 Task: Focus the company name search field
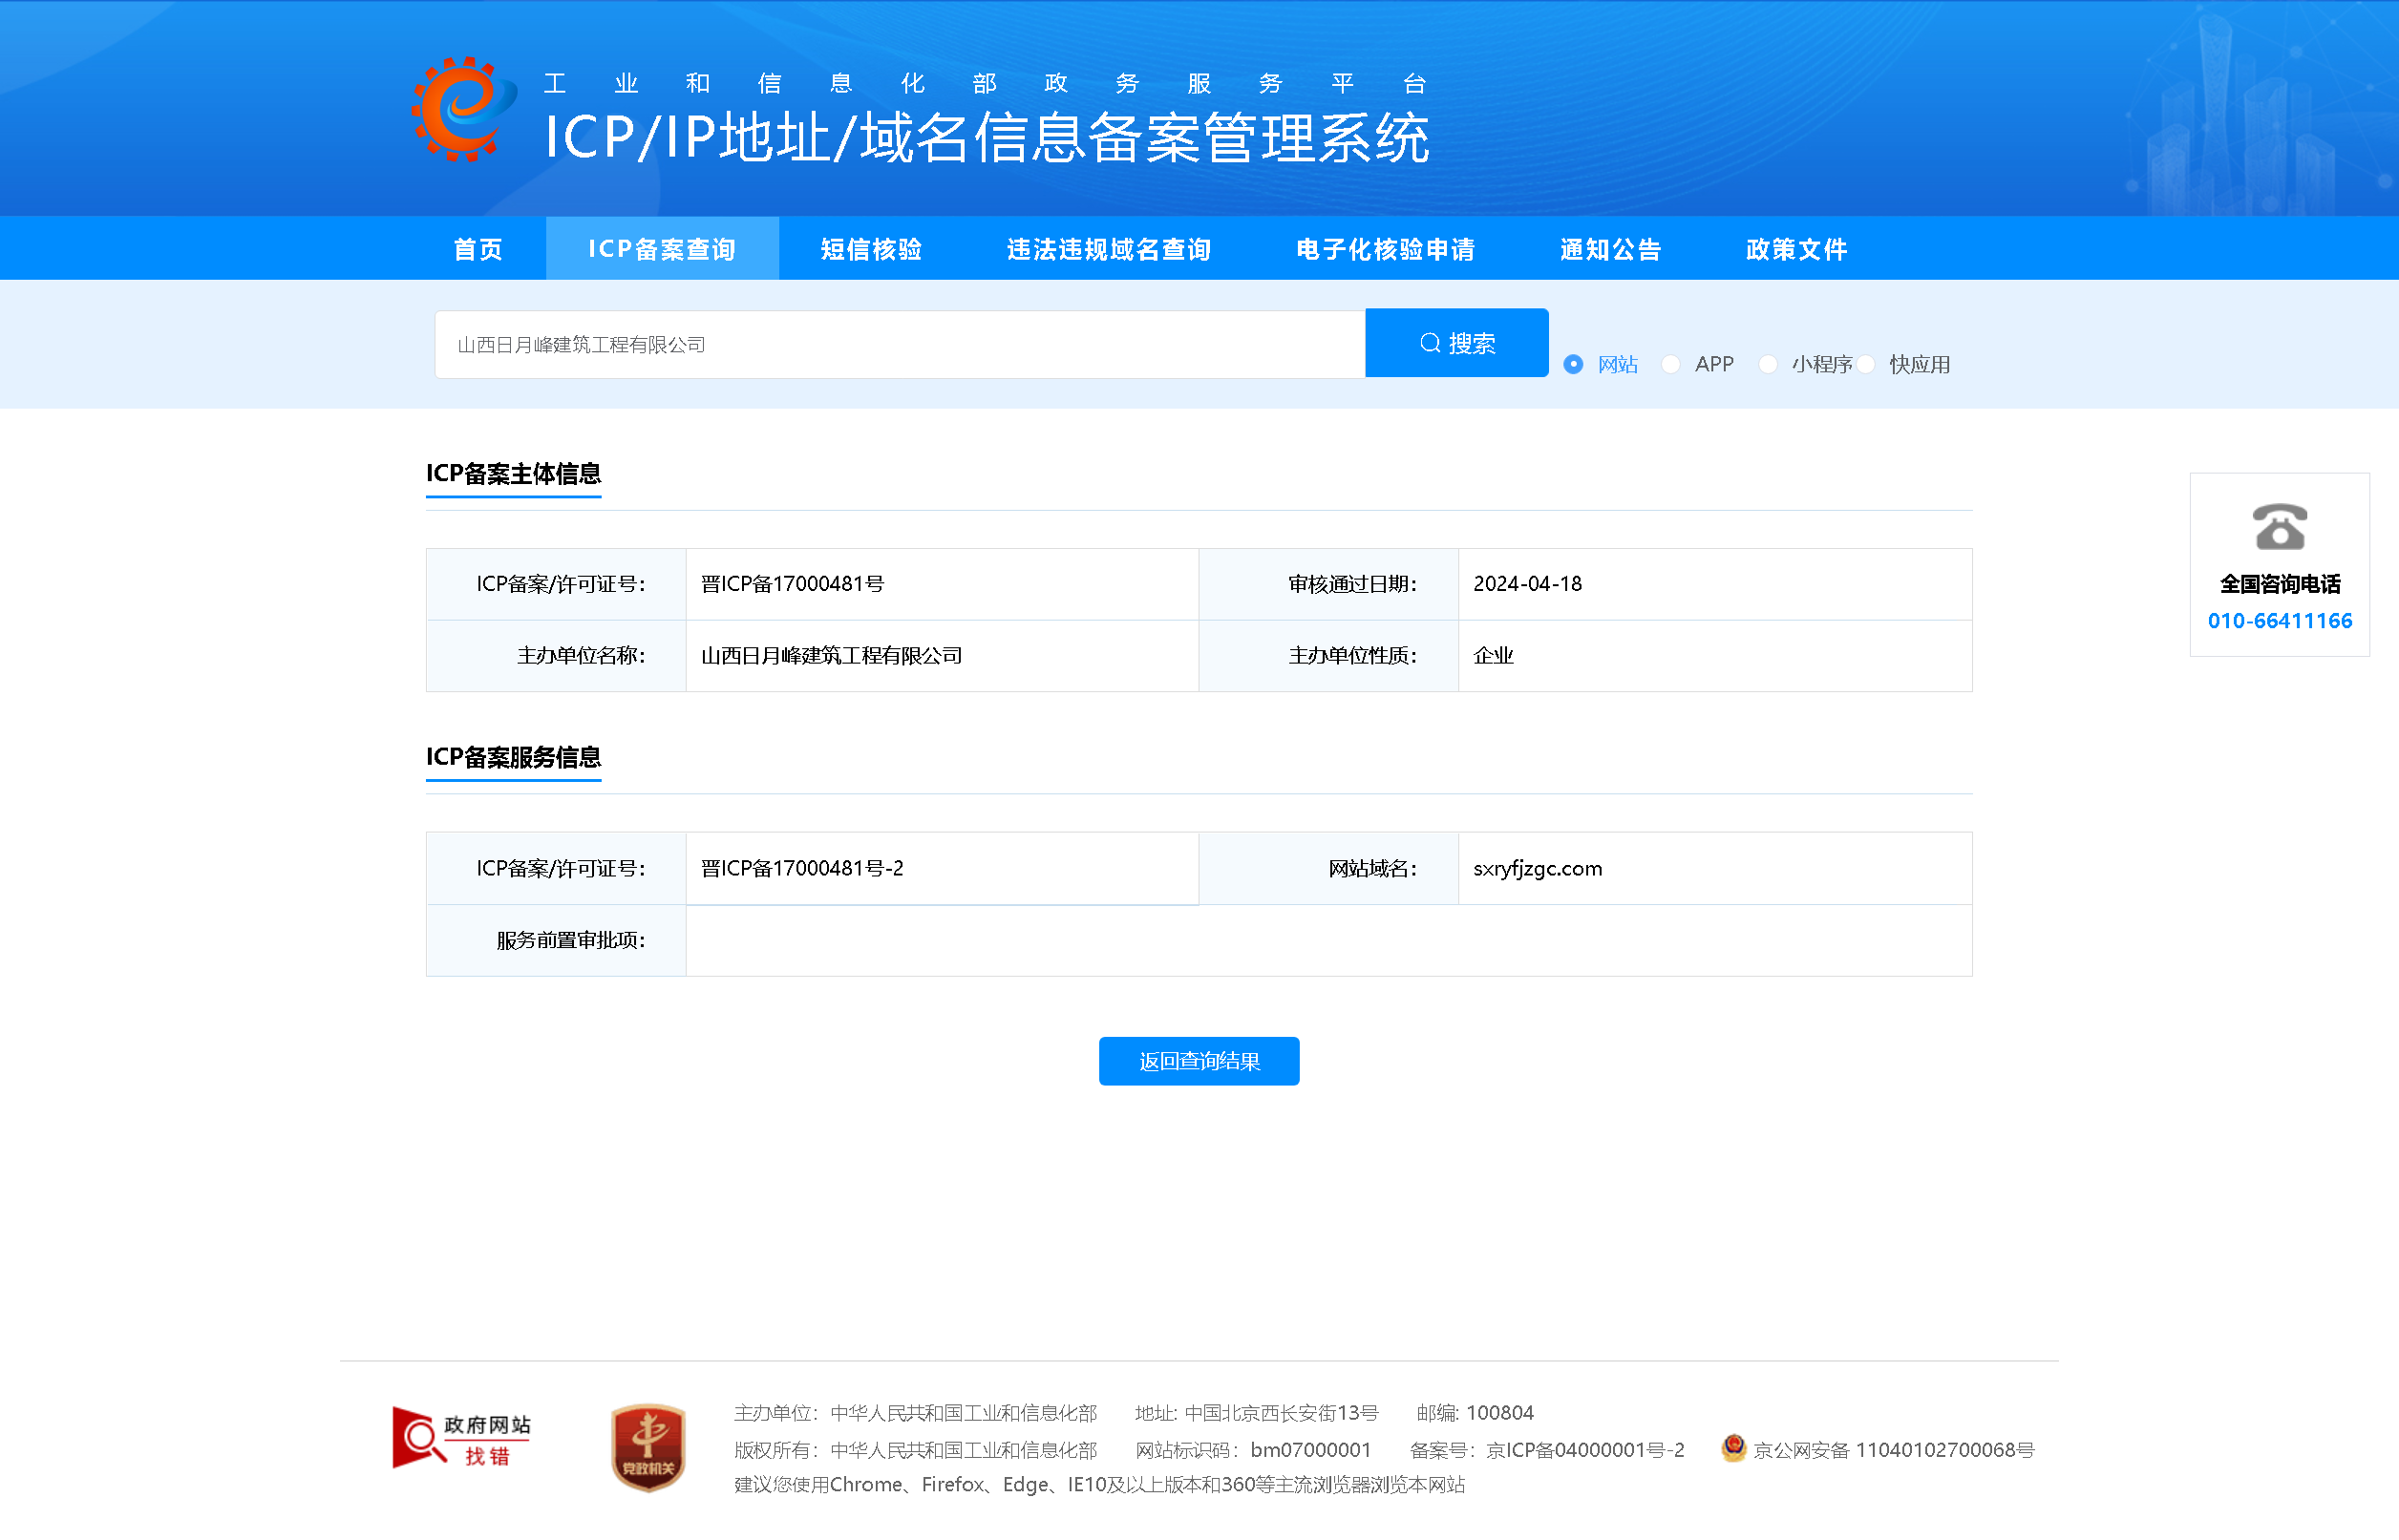pos(900,344)
